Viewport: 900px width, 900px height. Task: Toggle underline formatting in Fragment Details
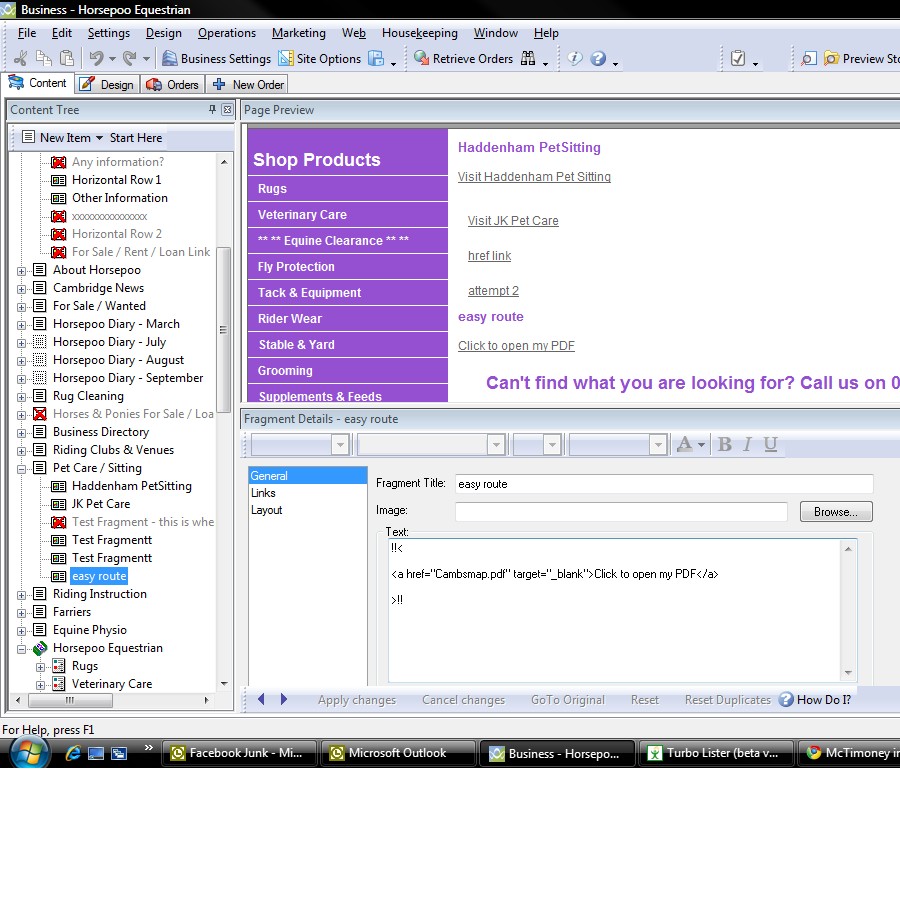pyautogui.click(x=771, y=445)
